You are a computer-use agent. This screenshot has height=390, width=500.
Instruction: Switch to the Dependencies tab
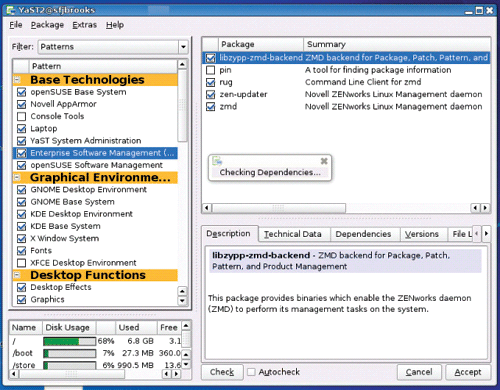click(x=363, y=234)
